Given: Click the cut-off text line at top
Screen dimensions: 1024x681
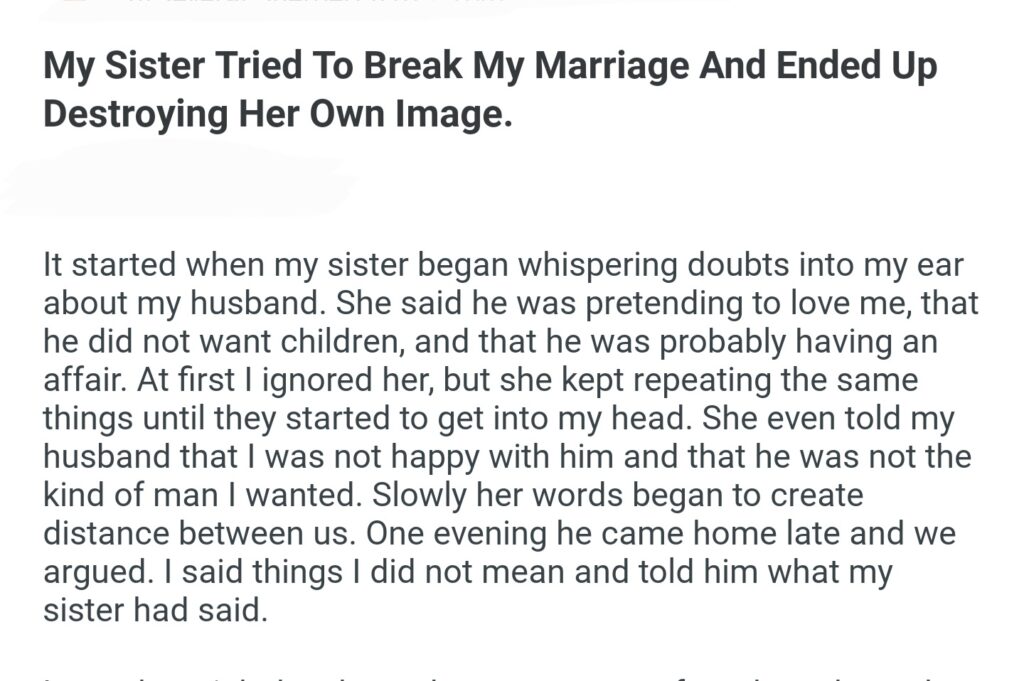Looking at the screenshot, I should pyautogui.click(x=300, y=3).
